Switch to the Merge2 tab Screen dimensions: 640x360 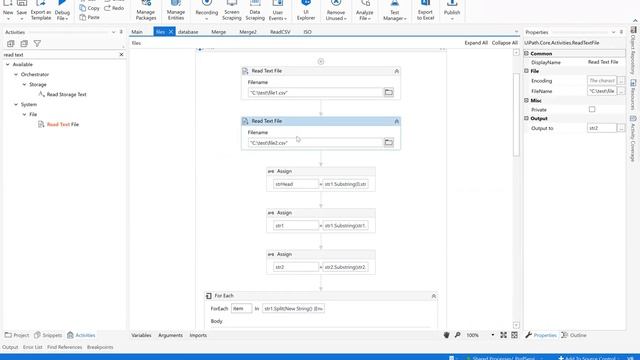click(x=248, y=32)
